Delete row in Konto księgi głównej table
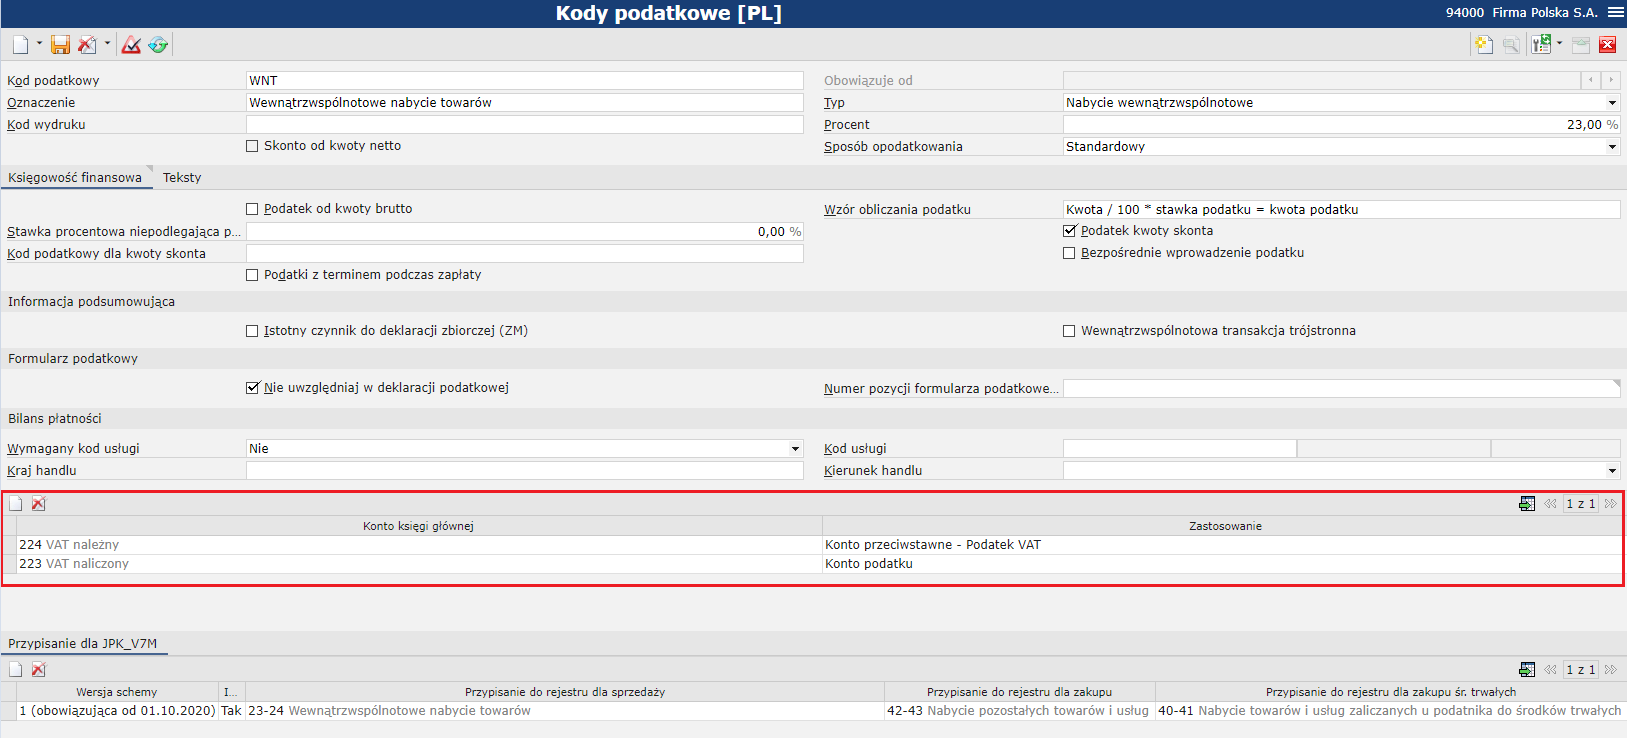The height and width of the screenshot is (738, 1627). click(x=39, y=503)
